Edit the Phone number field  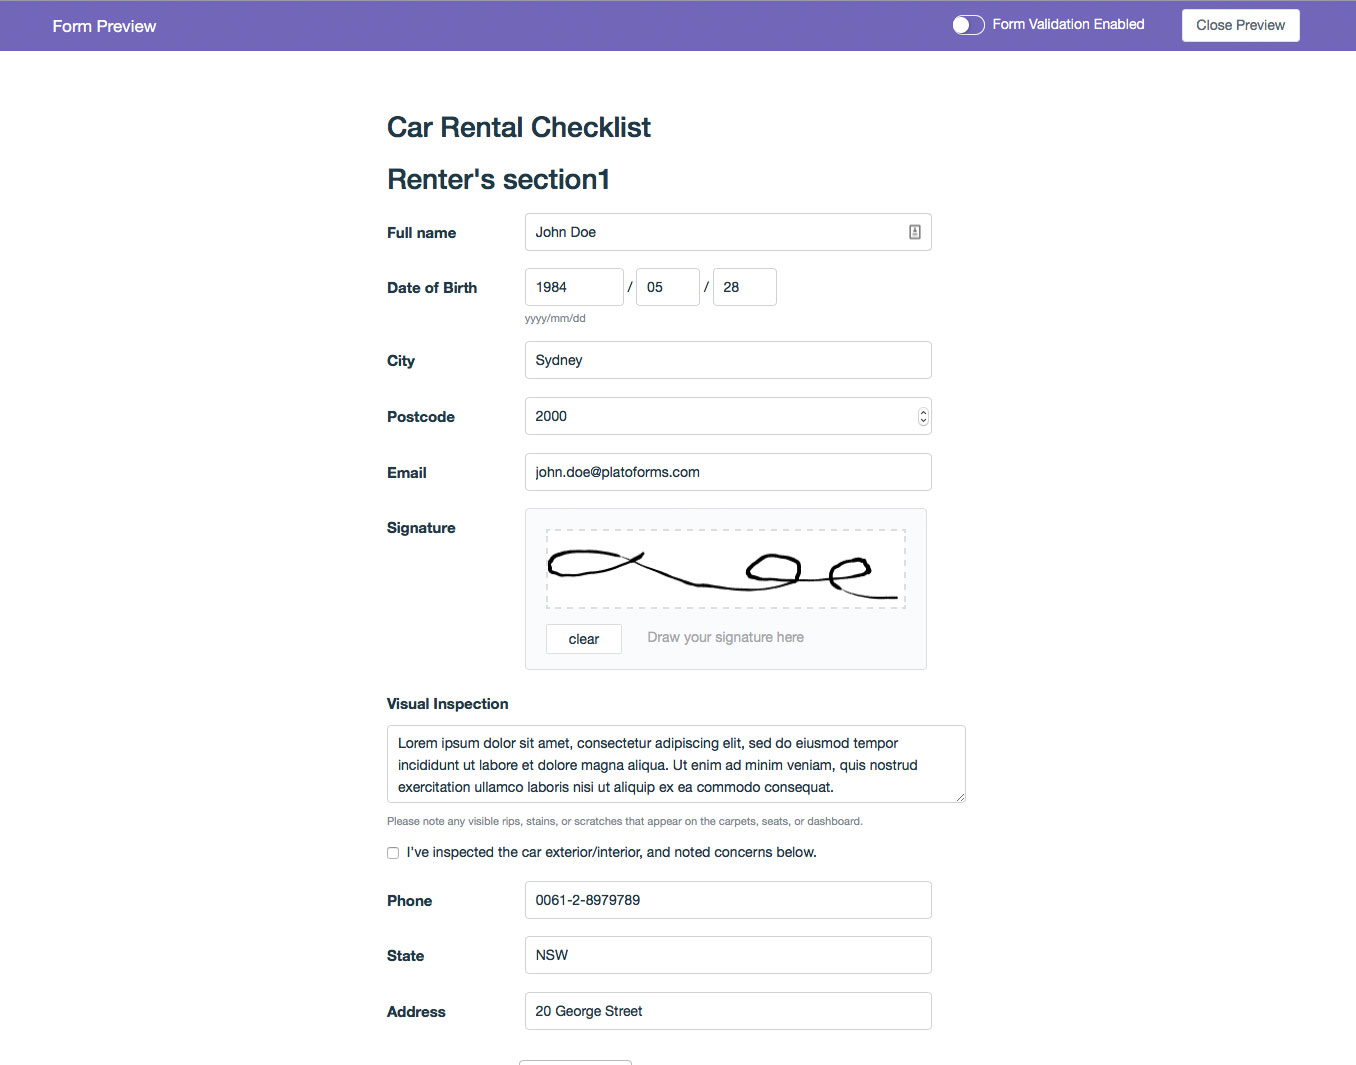[728, 900]
